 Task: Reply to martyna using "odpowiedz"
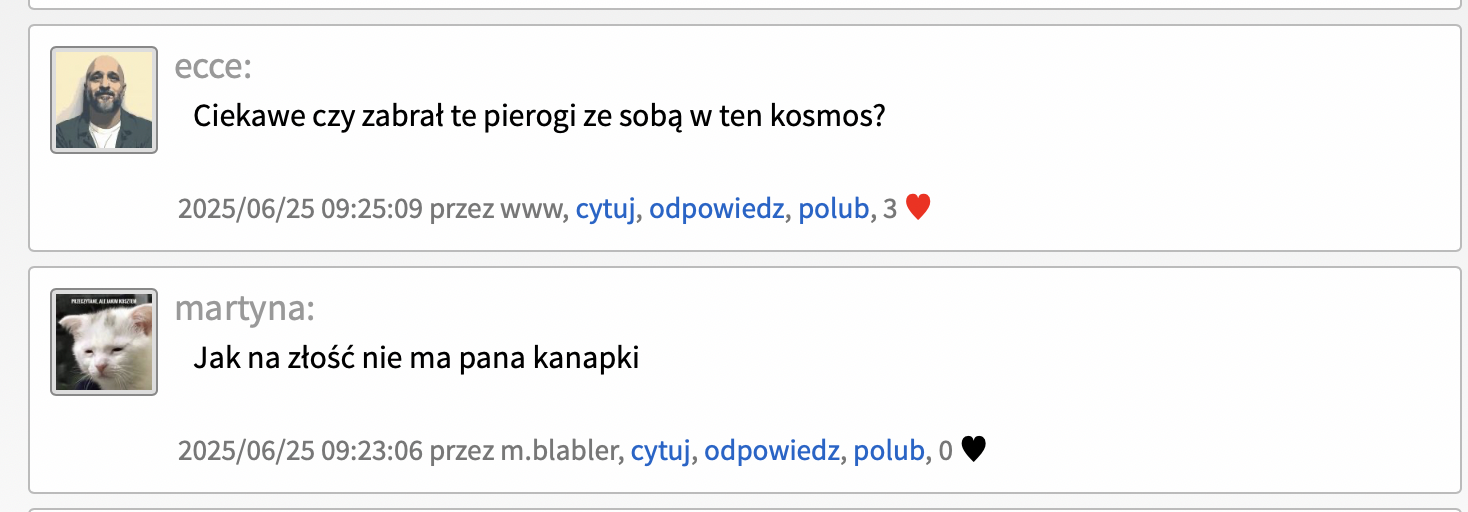771,452
